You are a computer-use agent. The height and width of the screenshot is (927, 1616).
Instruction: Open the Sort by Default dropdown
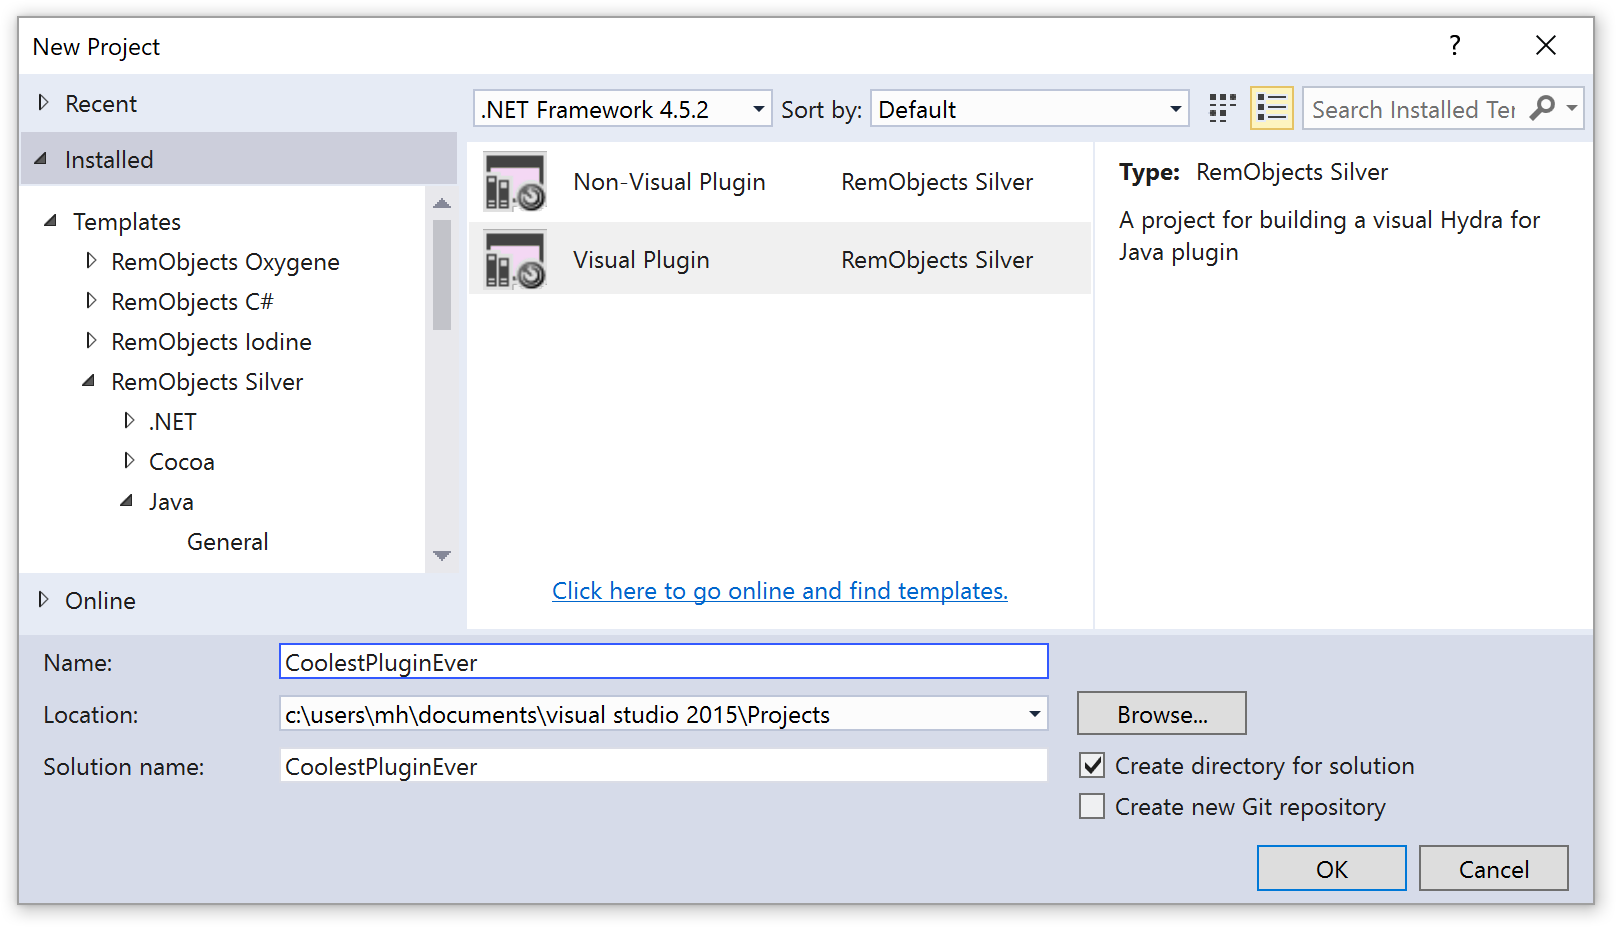[x=1030, y=108]
